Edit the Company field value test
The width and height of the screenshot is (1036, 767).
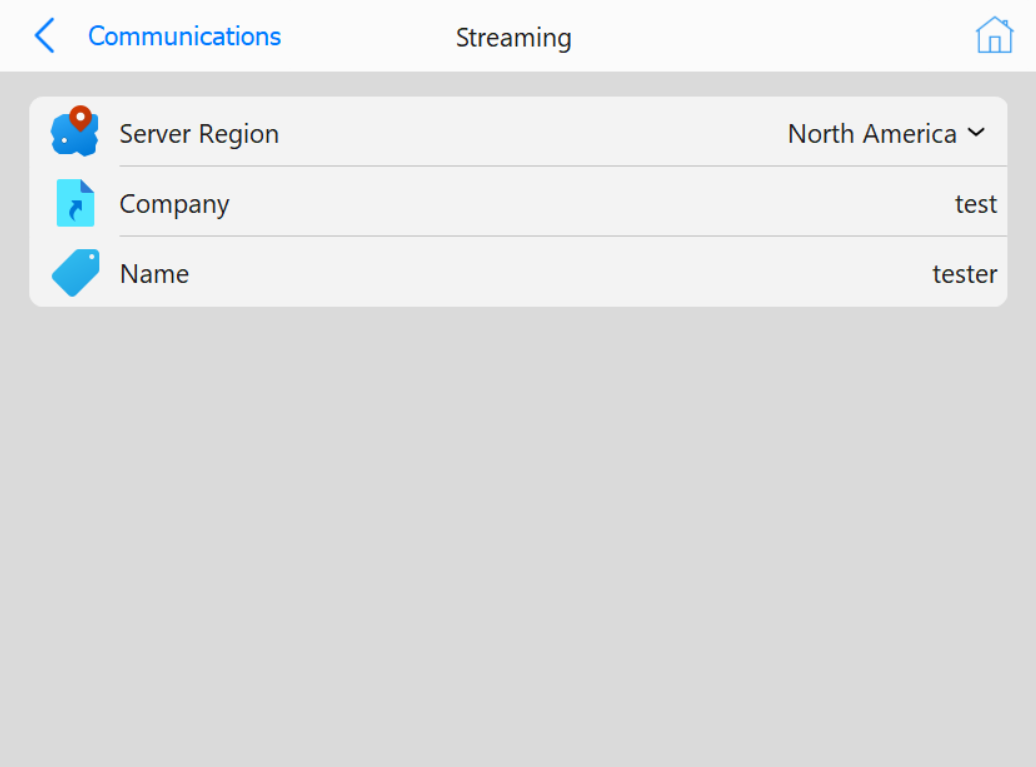click(975, 203)
